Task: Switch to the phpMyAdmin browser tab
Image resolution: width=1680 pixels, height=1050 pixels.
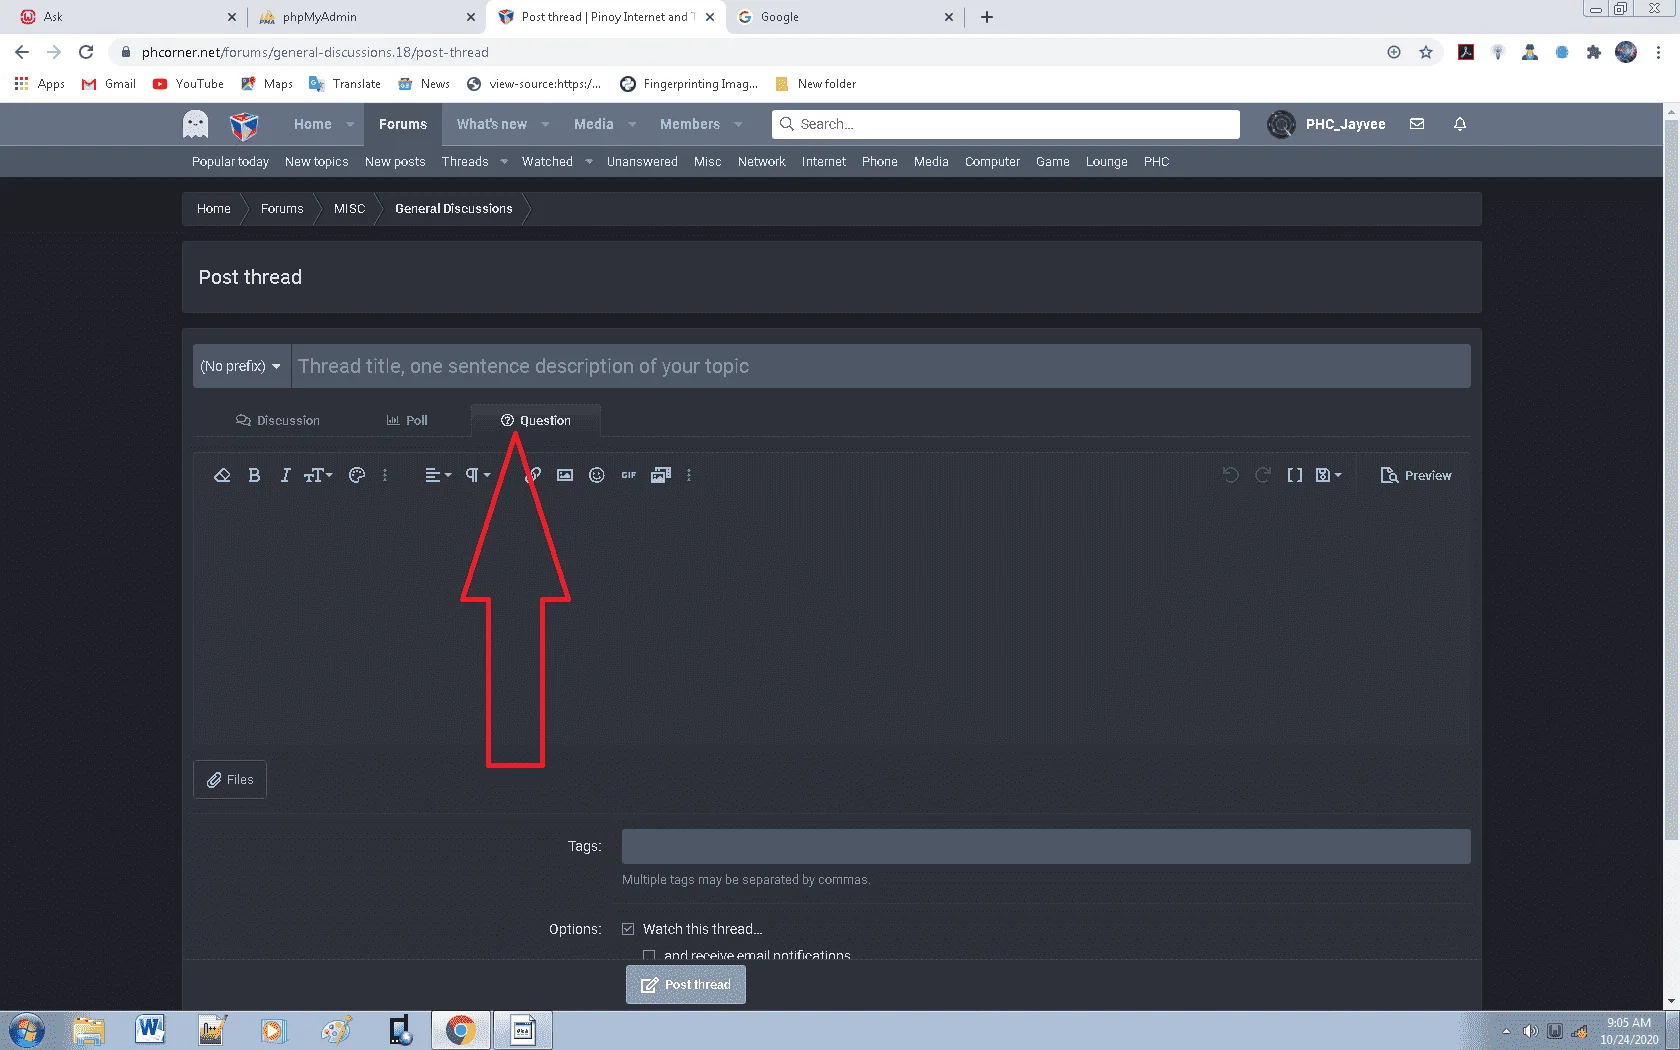Action: click(x=365, y=17)
